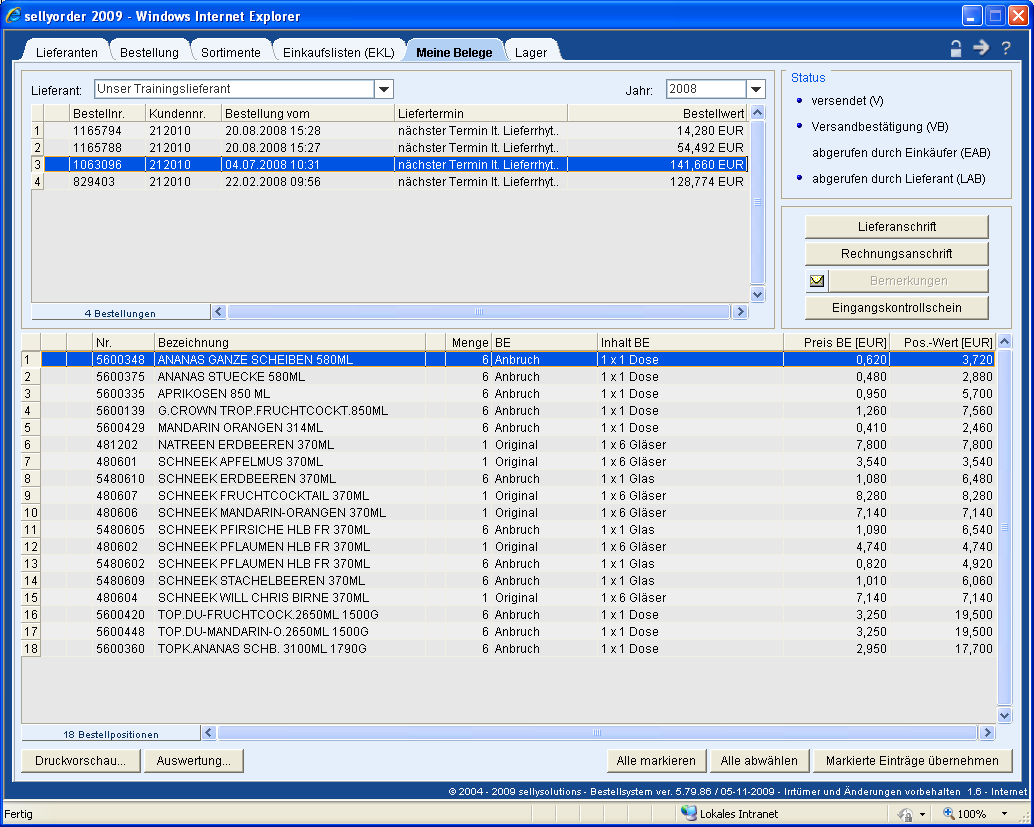Click the Lieferanschrift button
1034x827 pixels.
pyautogui.click(x=896, y=227)
